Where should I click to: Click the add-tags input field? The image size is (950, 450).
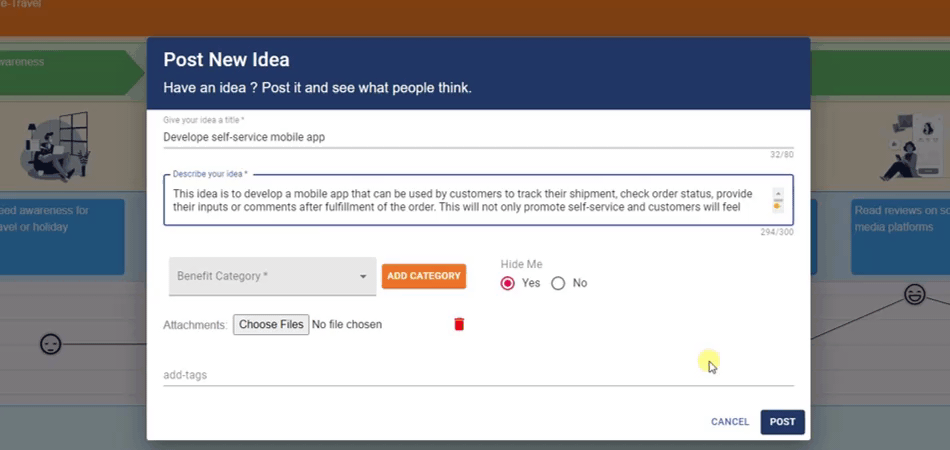(478, 375)
